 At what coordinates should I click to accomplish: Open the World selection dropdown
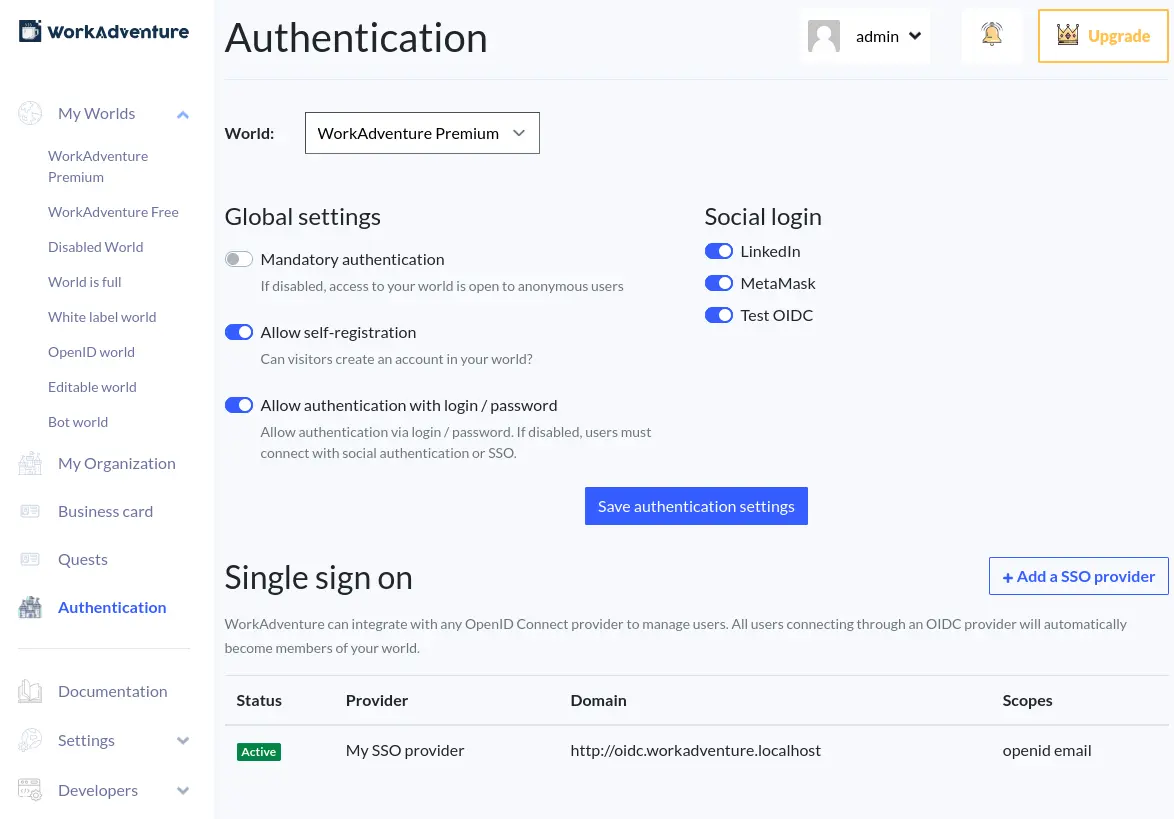(422, 133)
